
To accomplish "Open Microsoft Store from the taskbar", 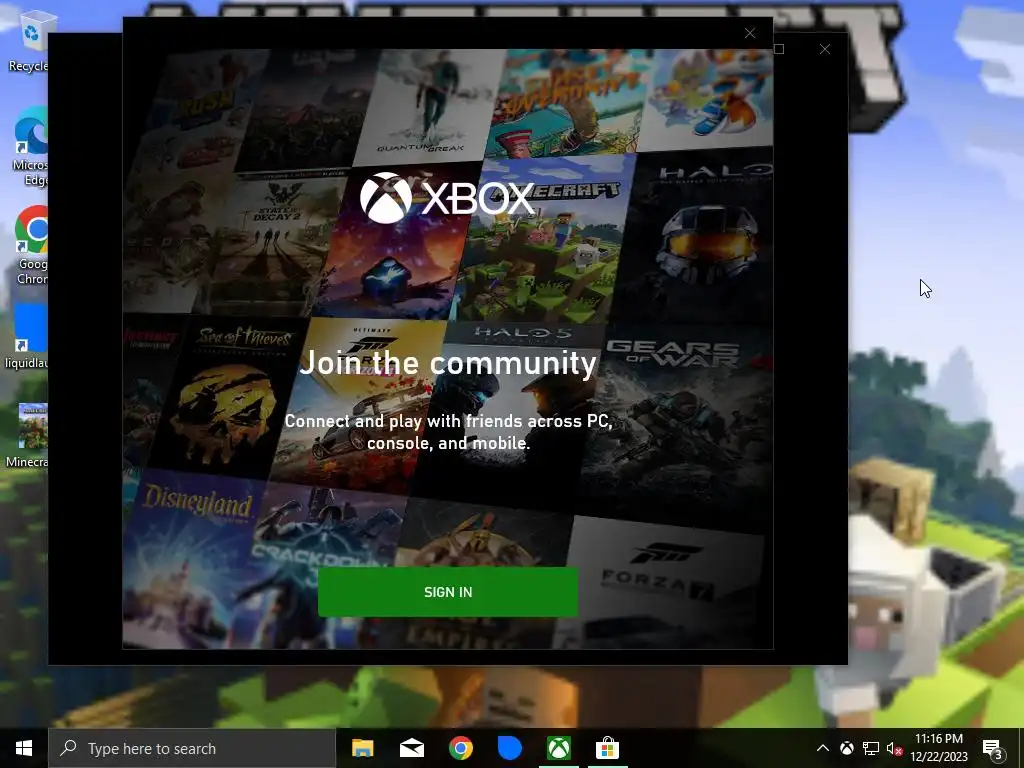I will 607,748.
